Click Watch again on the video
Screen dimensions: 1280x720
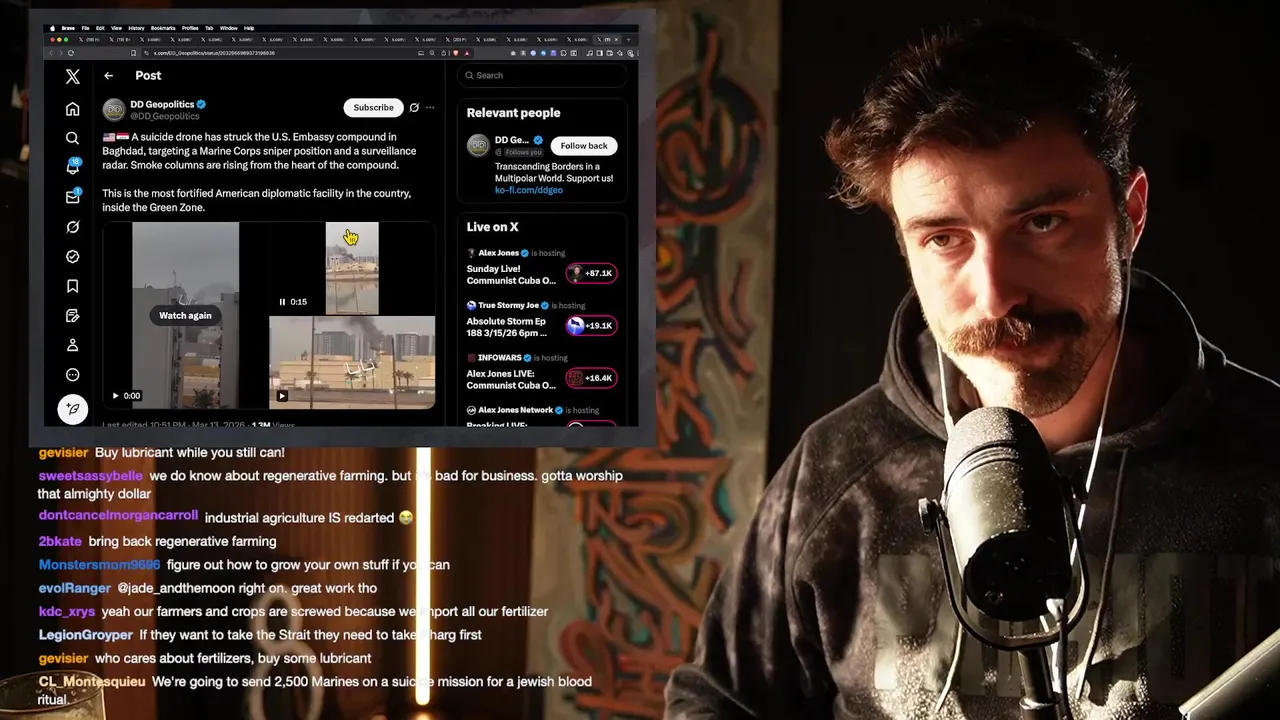coord(185,316)
